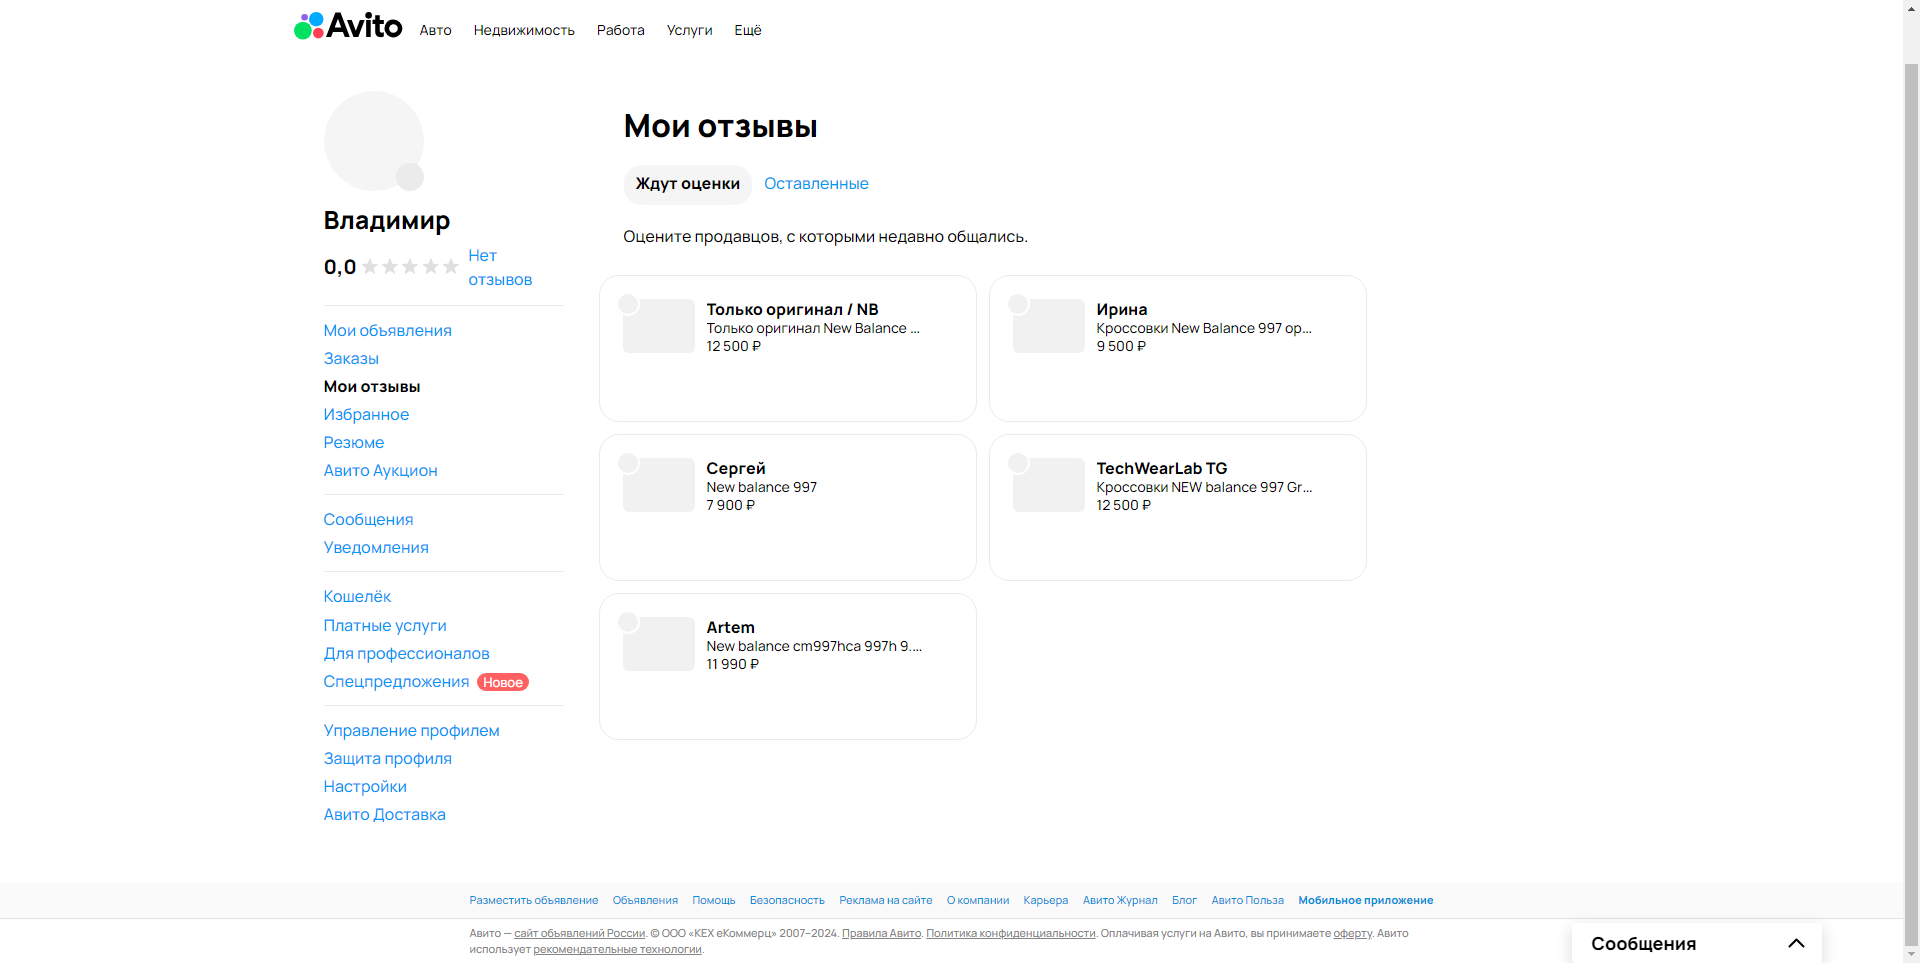Click the Avito logo
The width and height of the screenshot is (1920, 963).
(348, 26)
